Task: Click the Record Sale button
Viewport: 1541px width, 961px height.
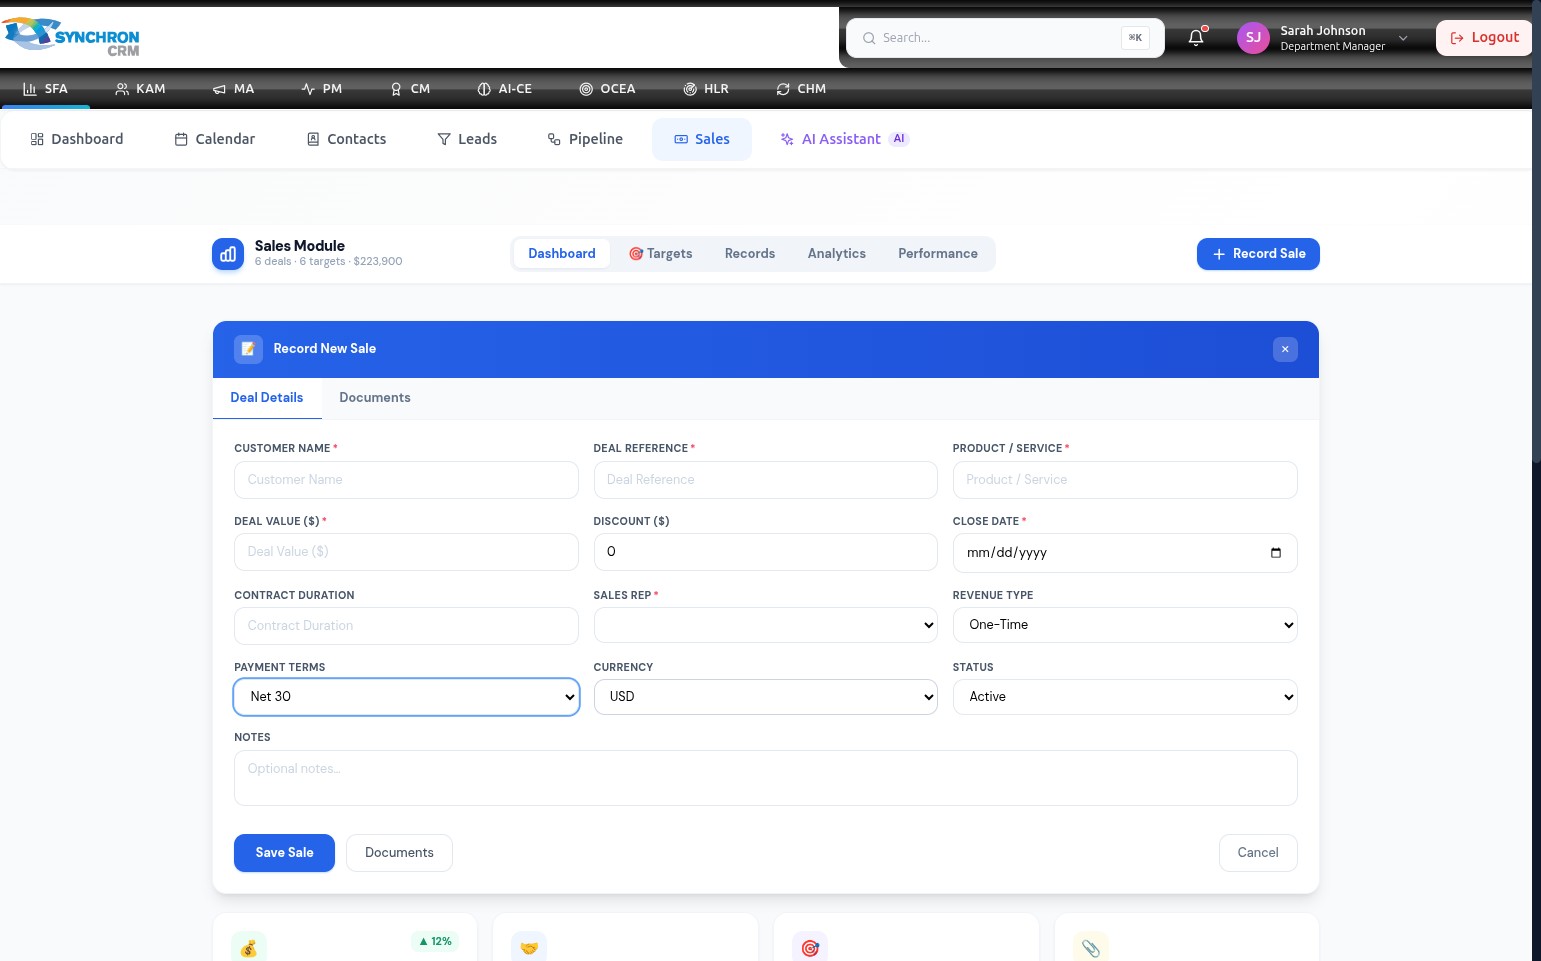Action: tap(1258, 254)
